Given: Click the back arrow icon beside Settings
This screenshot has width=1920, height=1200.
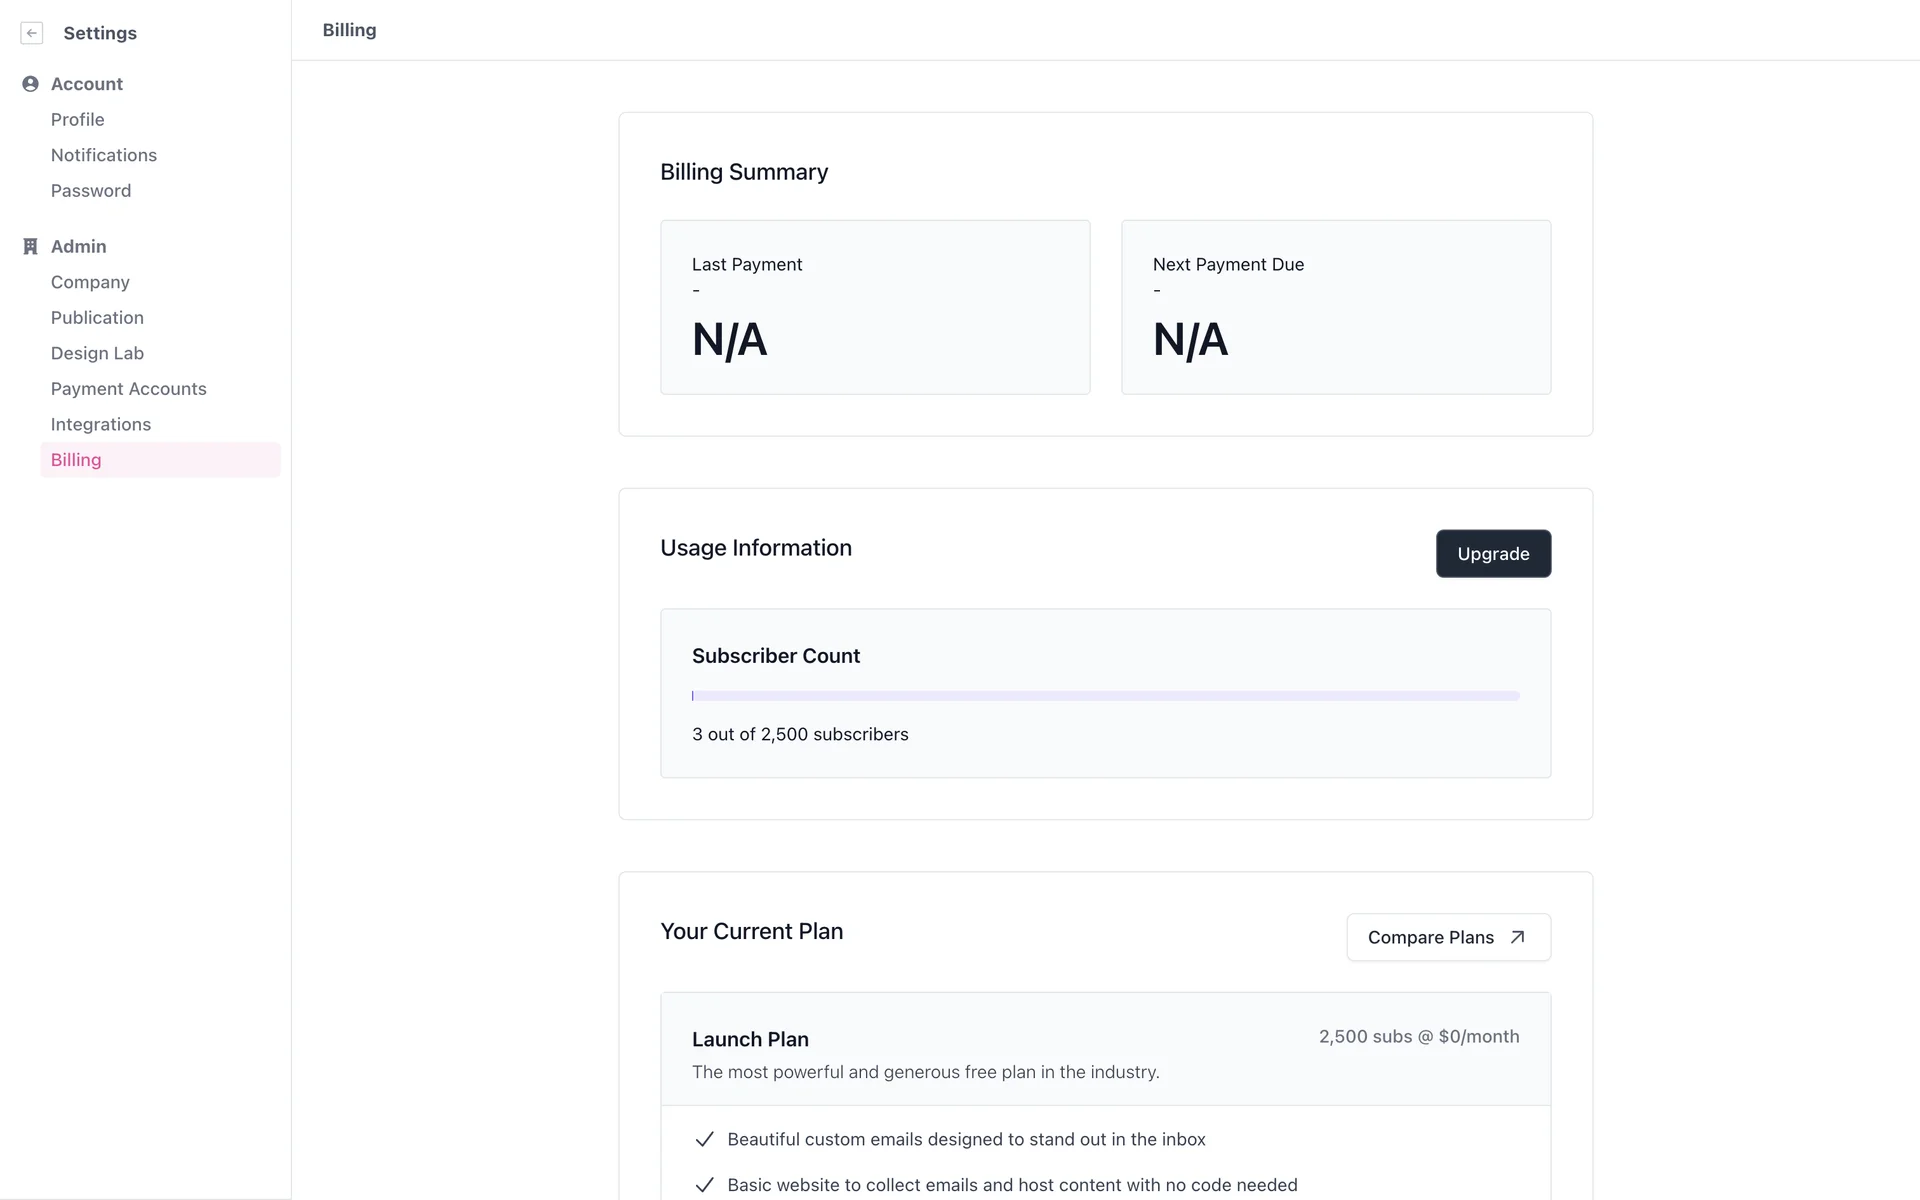Looking at the screenshot, I should pos(32,33).
